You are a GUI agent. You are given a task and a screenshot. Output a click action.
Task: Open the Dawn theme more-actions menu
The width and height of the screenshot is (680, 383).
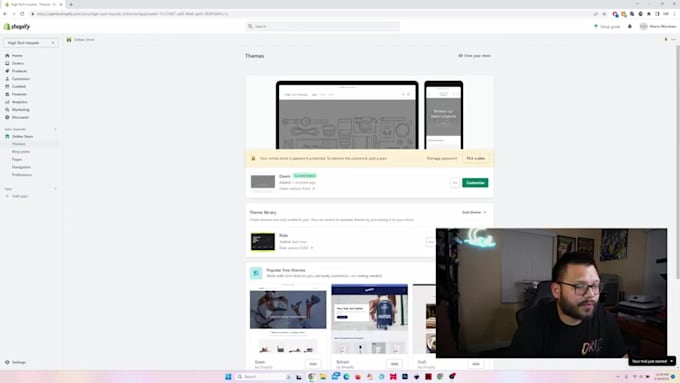point(454,183)
